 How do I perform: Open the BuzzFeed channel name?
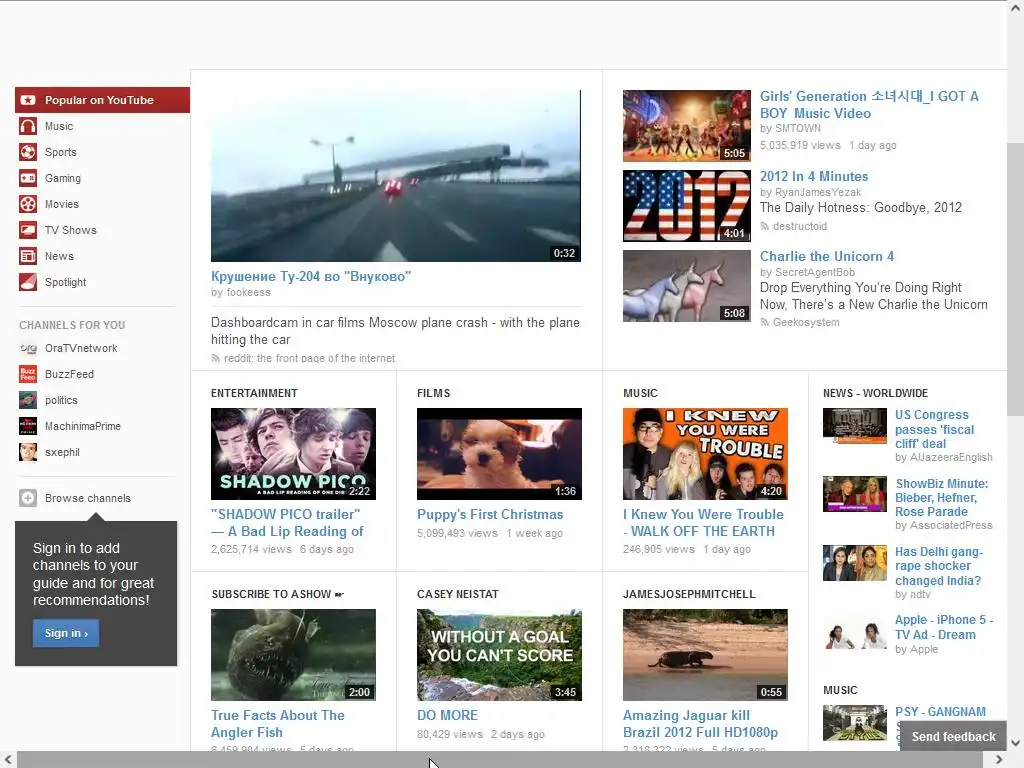69,374
